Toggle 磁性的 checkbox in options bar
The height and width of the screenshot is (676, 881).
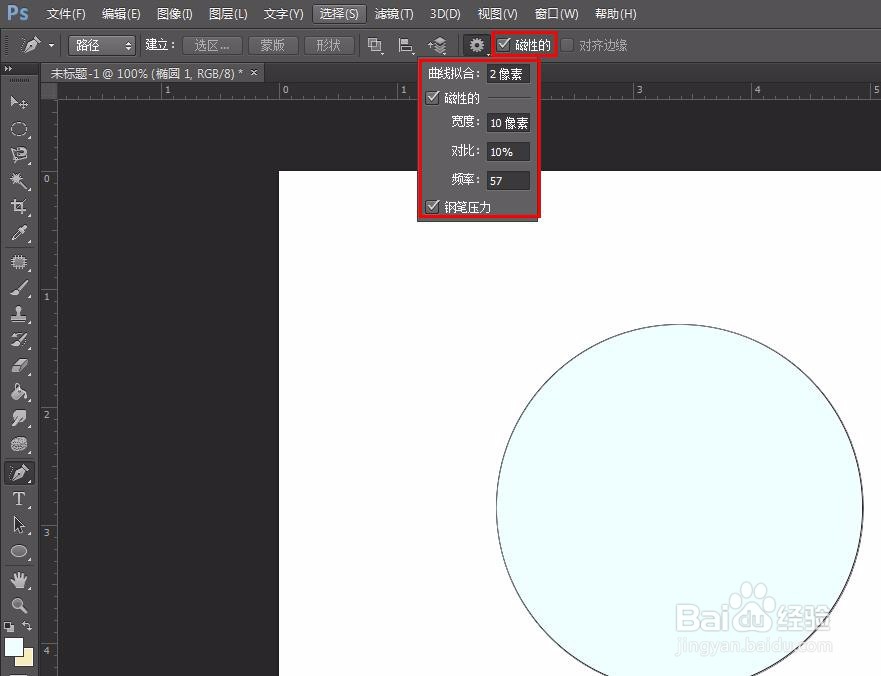coord(503,44)
